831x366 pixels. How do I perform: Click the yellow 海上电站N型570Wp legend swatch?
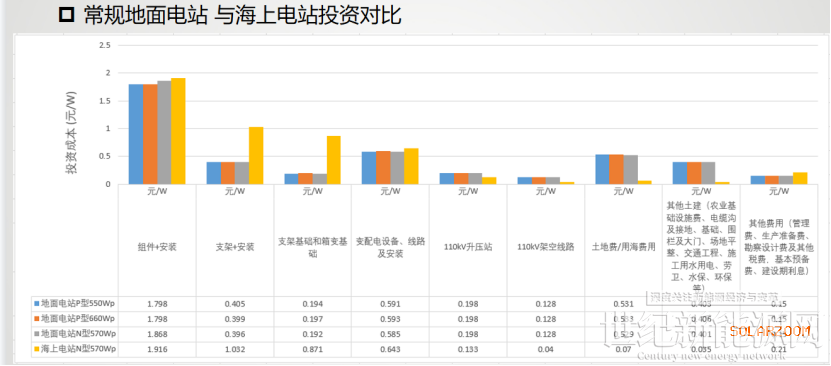[x=37, y=349]
